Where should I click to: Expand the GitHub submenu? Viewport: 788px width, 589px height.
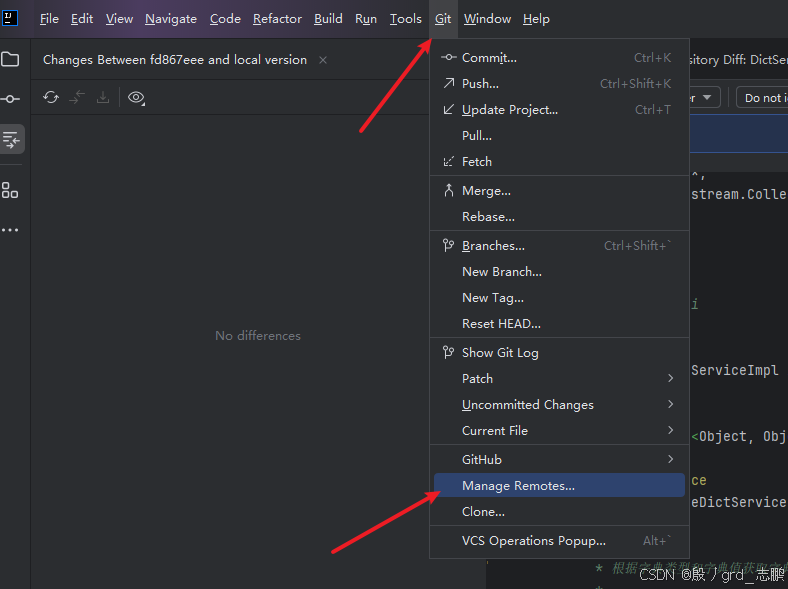coord(559,460)
